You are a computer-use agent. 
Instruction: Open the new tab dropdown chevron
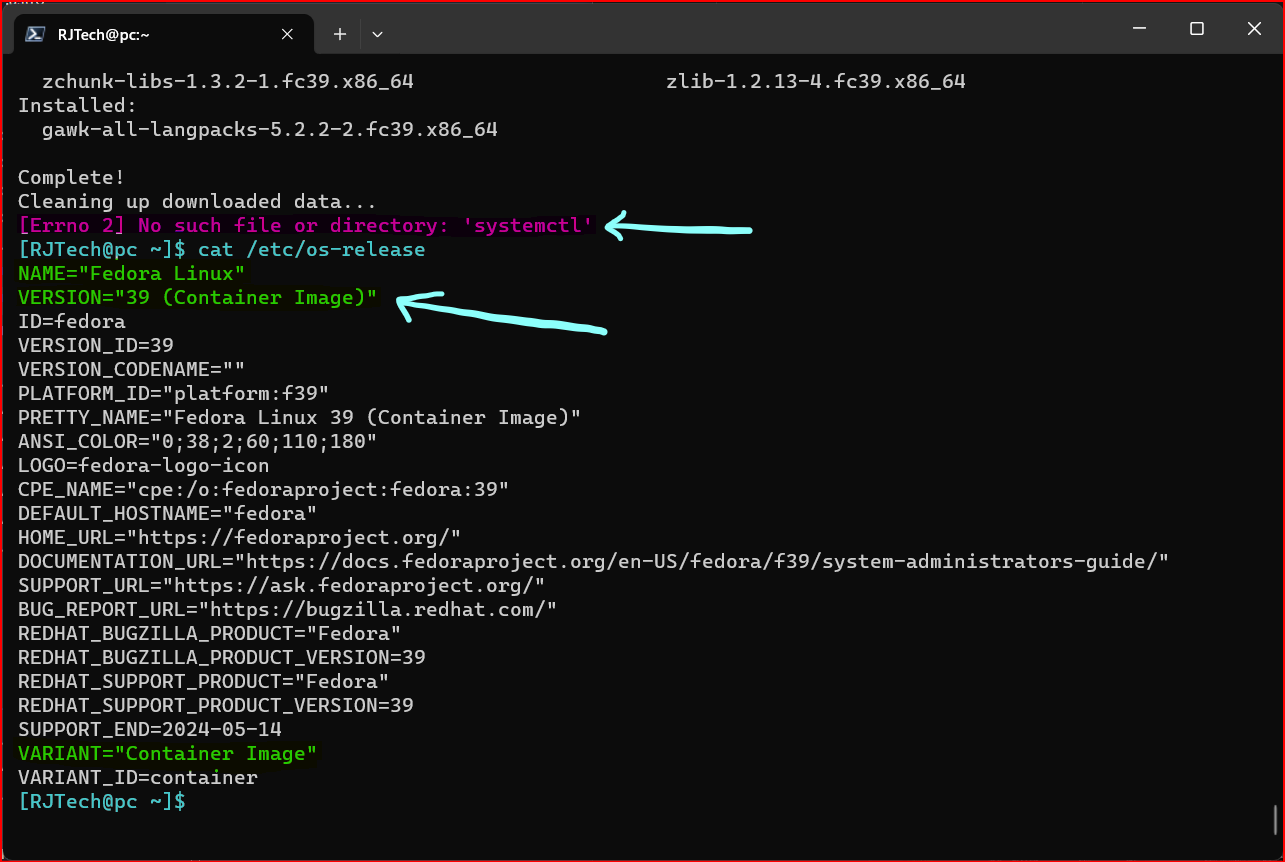377,34
